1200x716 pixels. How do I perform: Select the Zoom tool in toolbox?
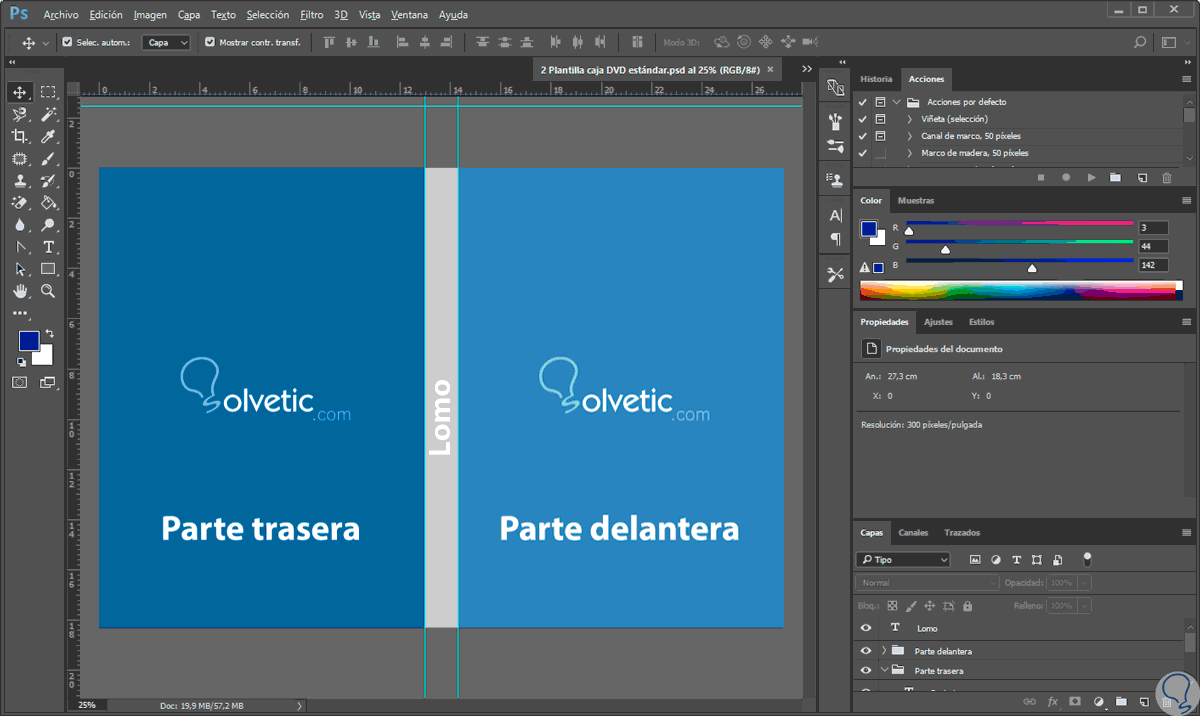coord(48,291)
